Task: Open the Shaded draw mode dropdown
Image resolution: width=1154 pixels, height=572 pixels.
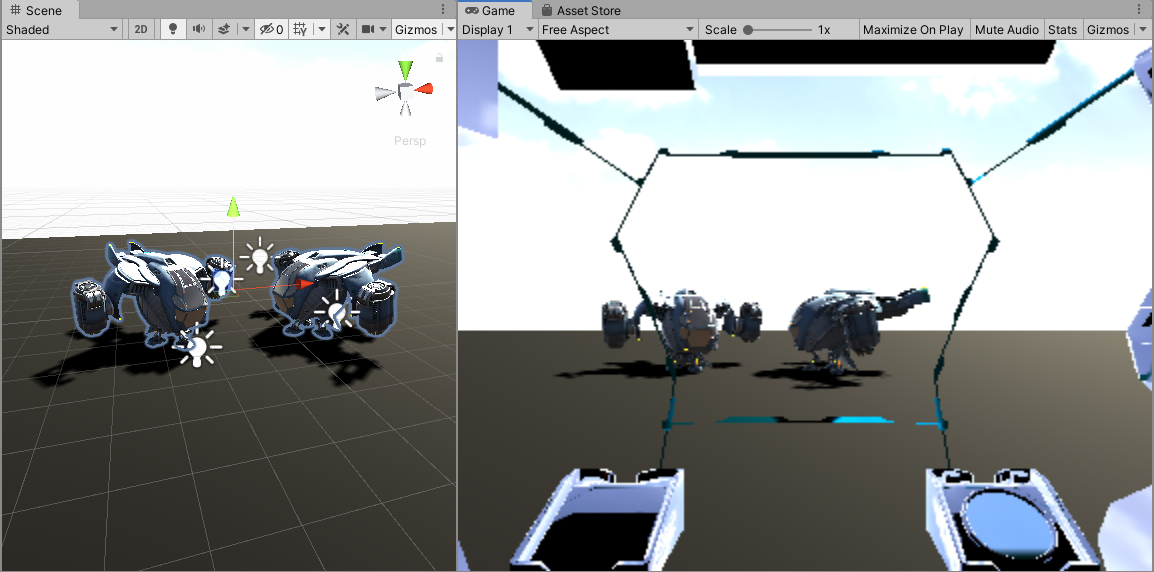Action: coord(62,29)
